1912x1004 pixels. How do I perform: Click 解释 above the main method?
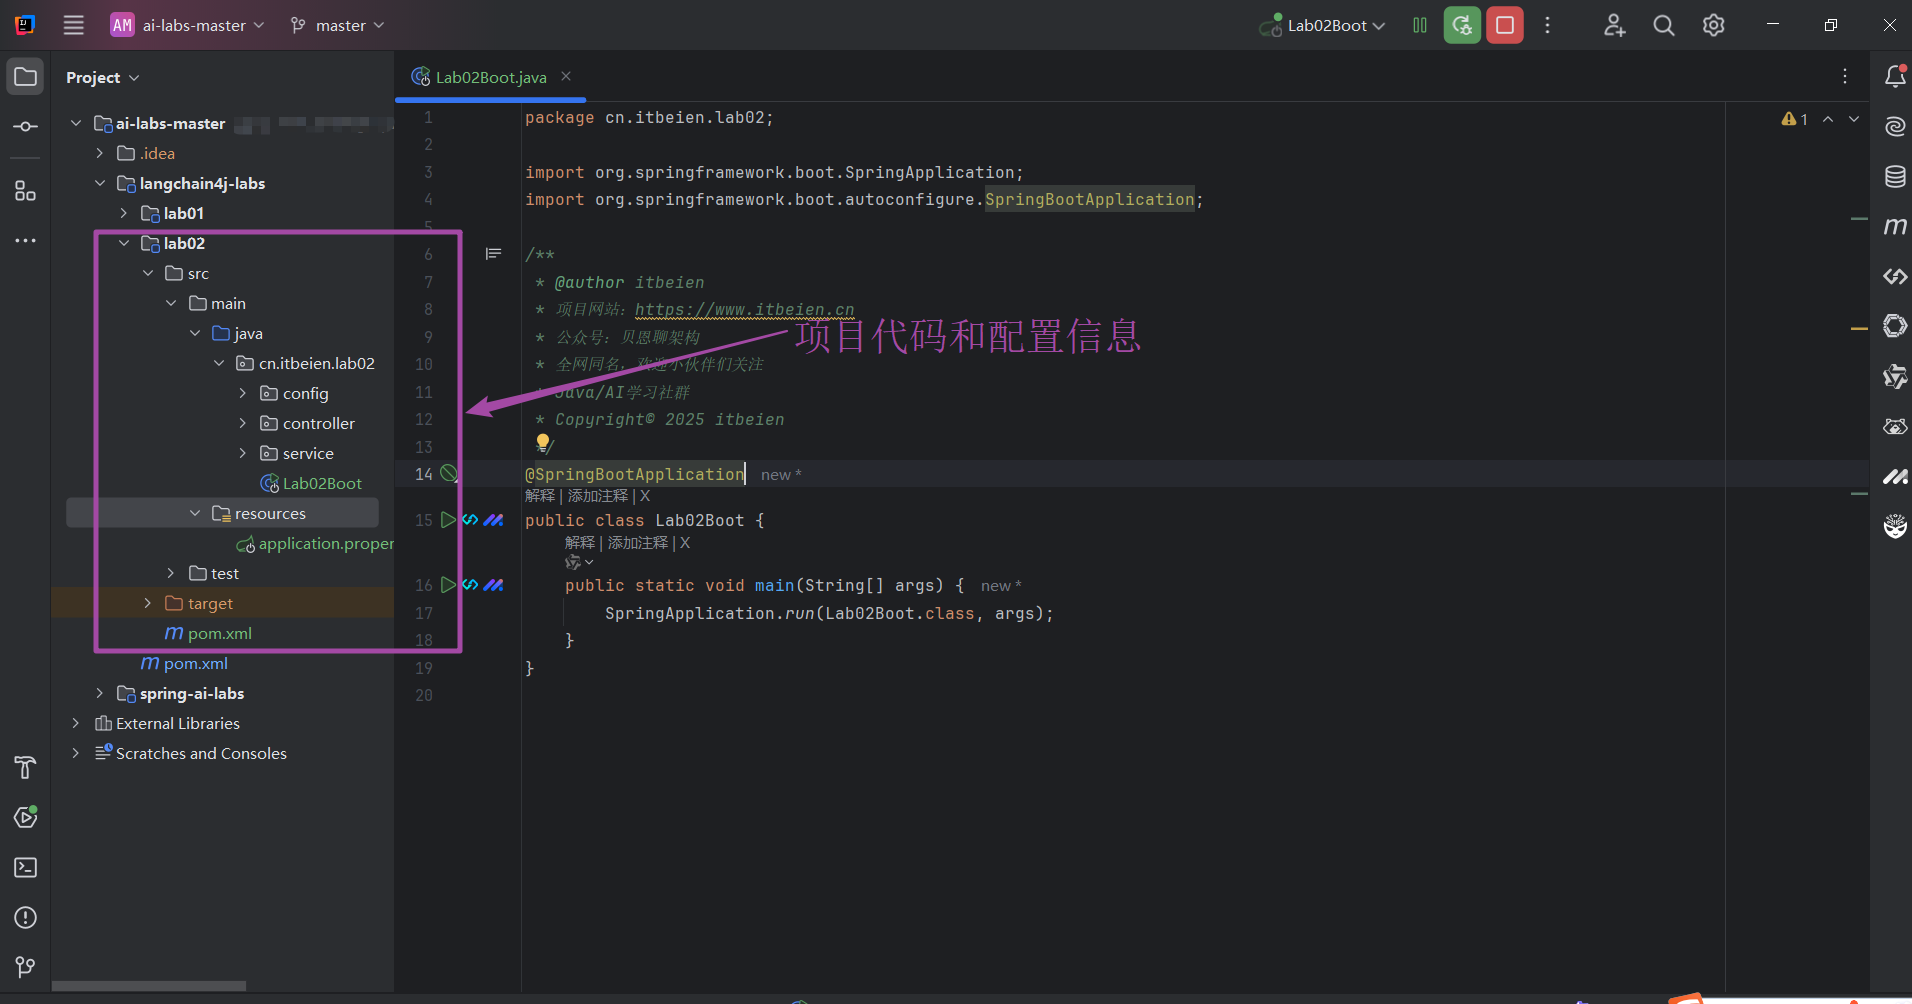pyautogui.click(x=580, y=543)
